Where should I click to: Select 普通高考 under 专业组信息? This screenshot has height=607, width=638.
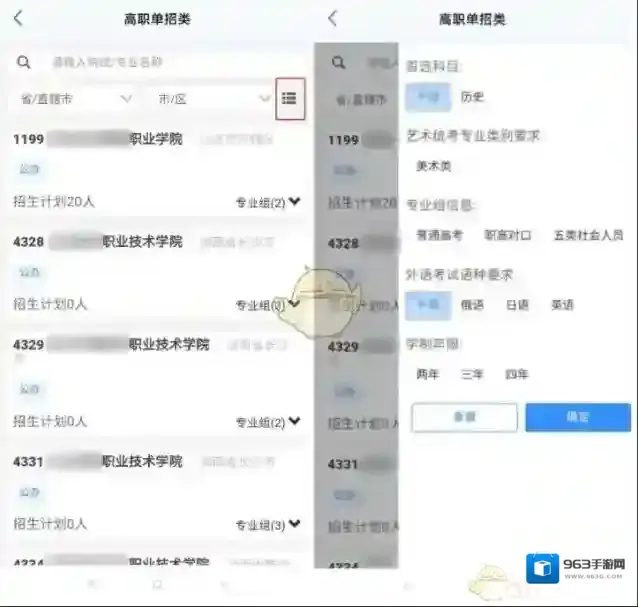(x=439, y=235)
